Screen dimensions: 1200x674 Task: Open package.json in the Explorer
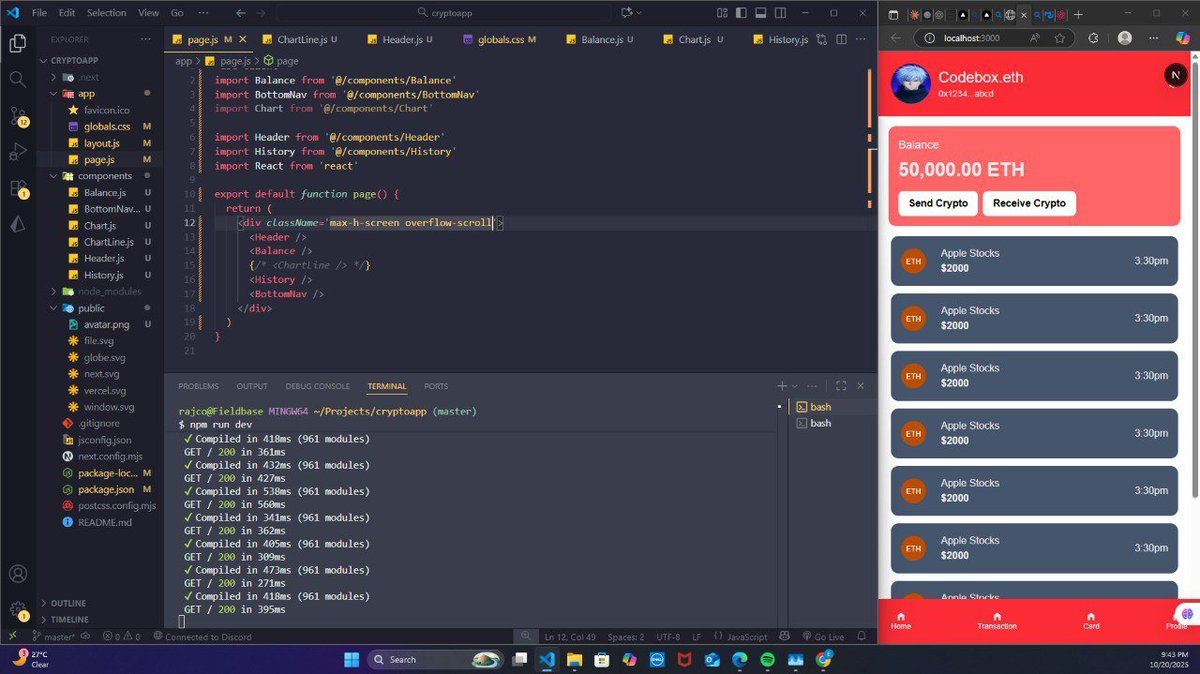coord(106,489)
